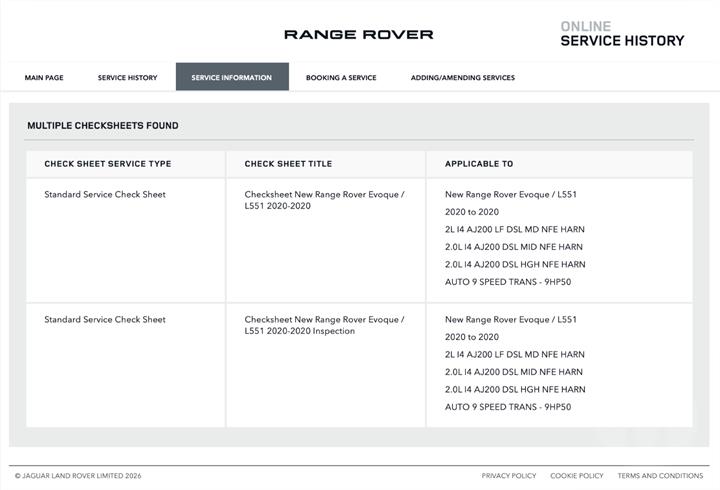
Task: Click the Check Sheet Service Type header
Action: pos(108,164)
